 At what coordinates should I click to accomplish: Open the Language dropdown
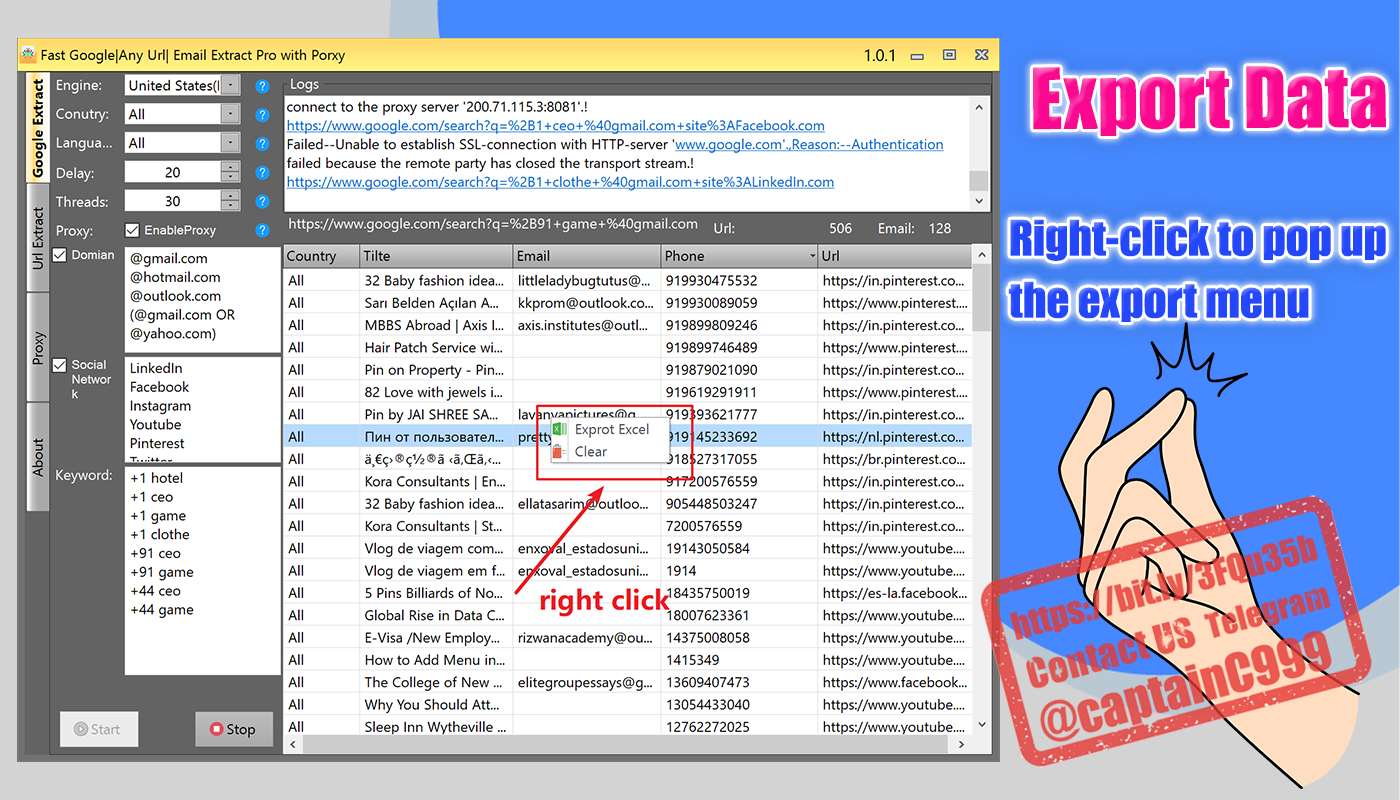tap(232, 142)
